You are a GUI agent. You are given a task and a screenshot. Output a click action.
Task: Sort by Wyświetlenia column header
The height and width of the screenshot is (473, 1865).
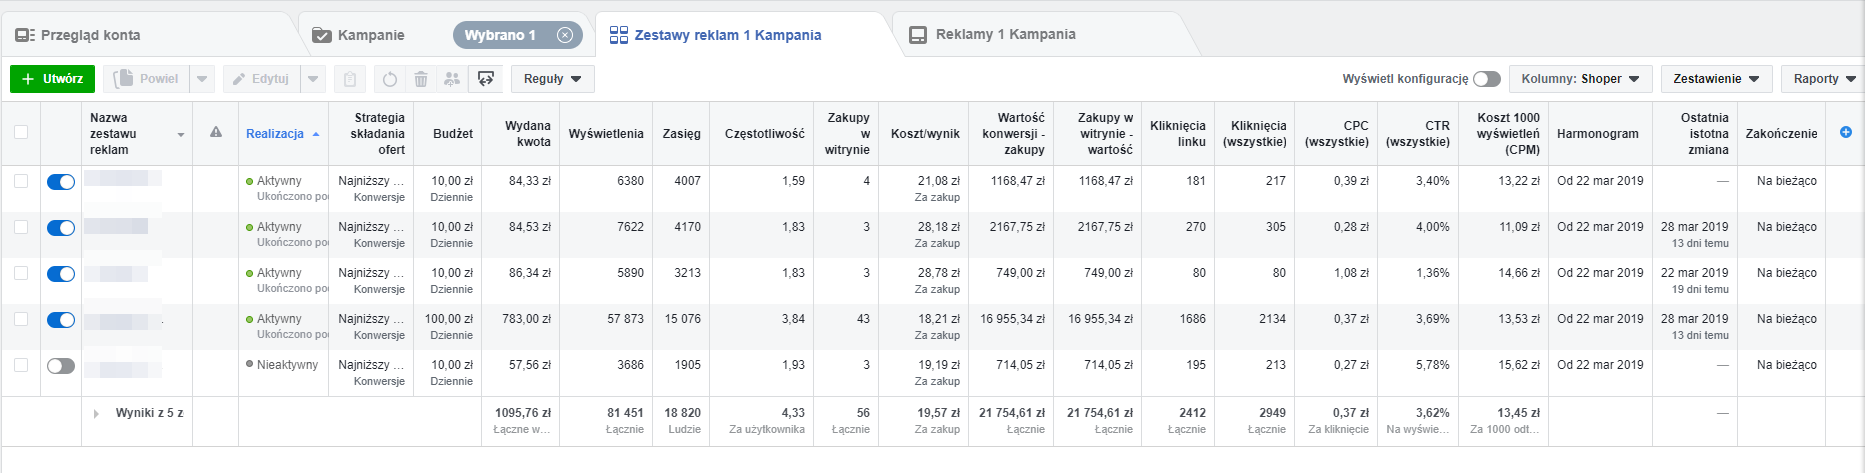click(x=606, y=134)
